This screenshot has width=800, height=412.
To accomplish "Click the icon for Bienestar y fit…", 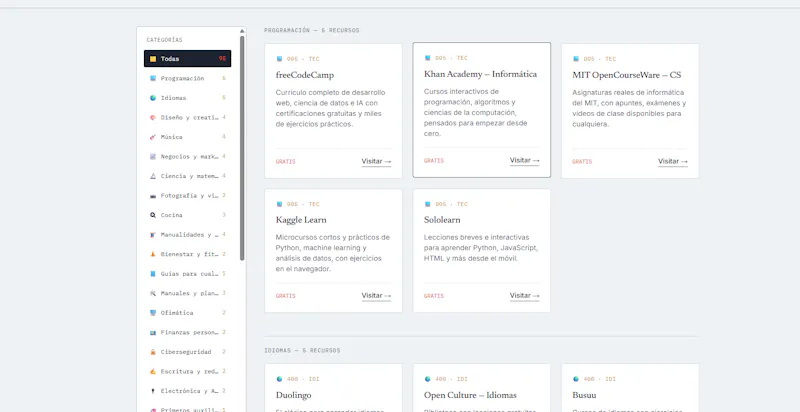I will 153,254.
